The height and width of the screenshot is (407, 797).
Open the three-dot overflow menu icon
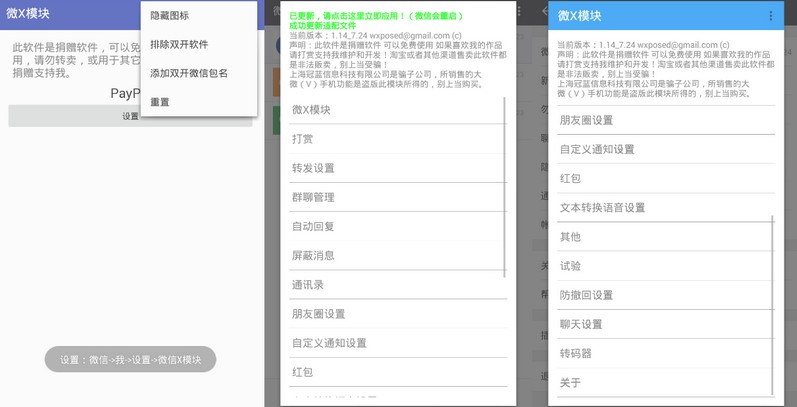(770, 16)
